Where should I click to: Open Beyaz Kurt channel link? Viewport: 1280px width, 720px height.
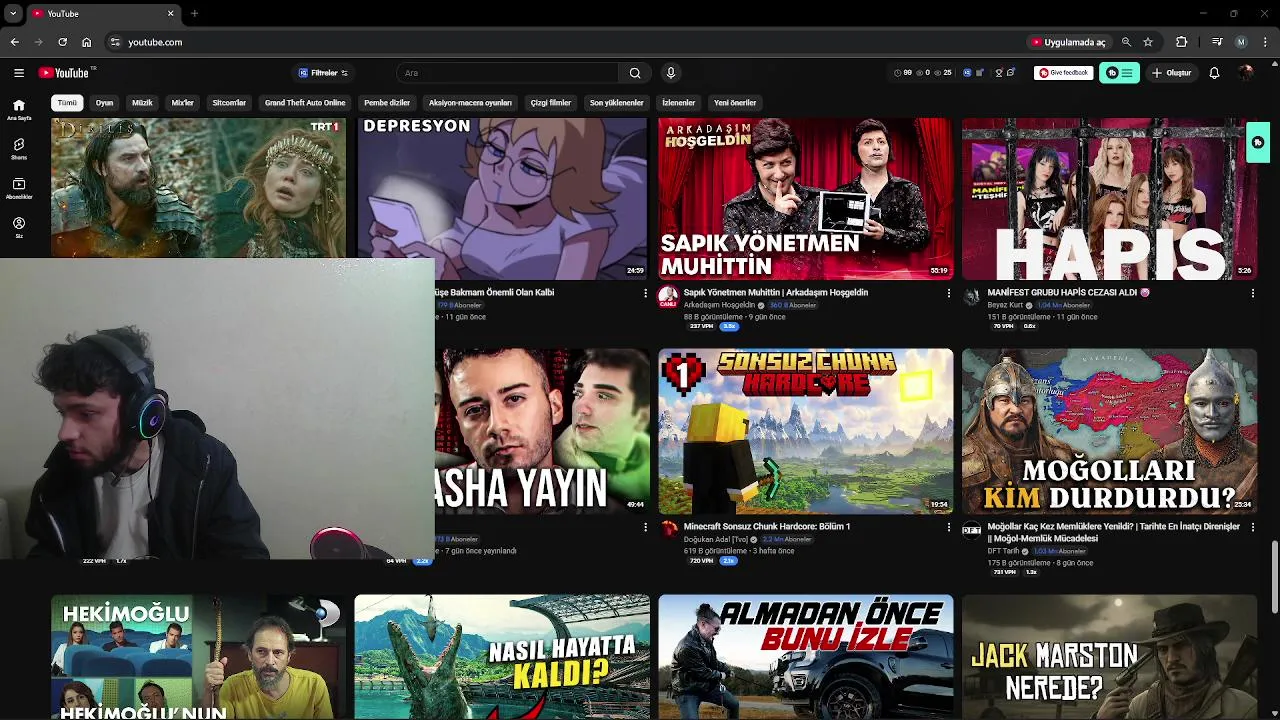(1006, 305)
